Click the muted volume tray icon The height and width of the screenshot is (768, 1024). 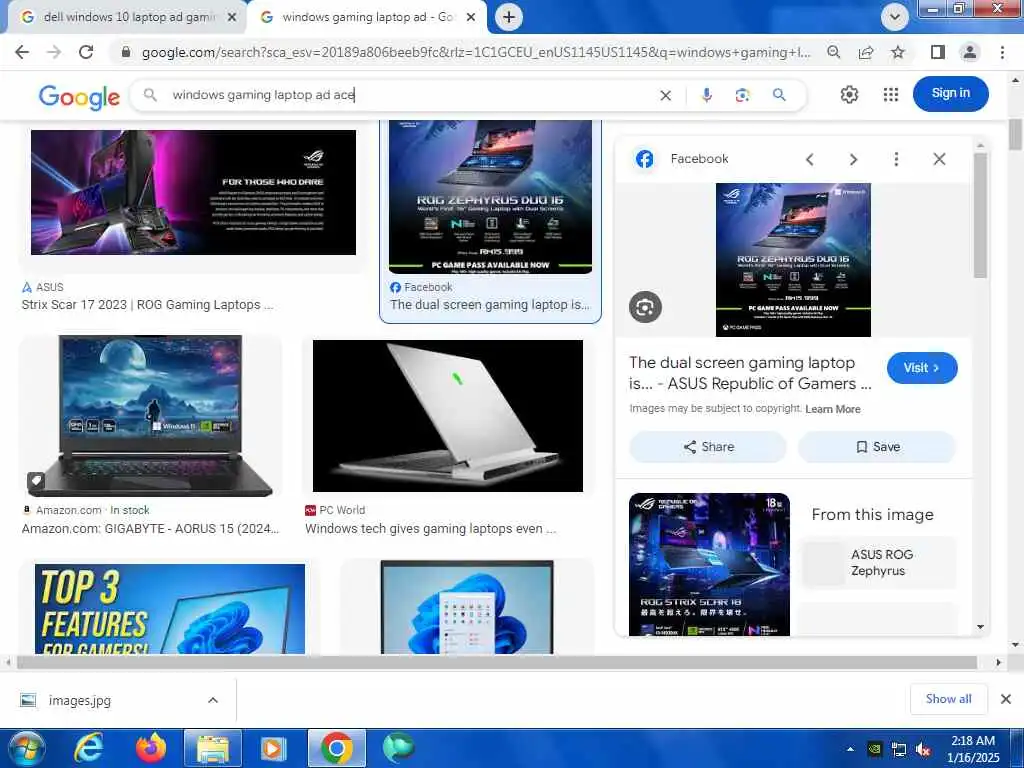point(923,750)
